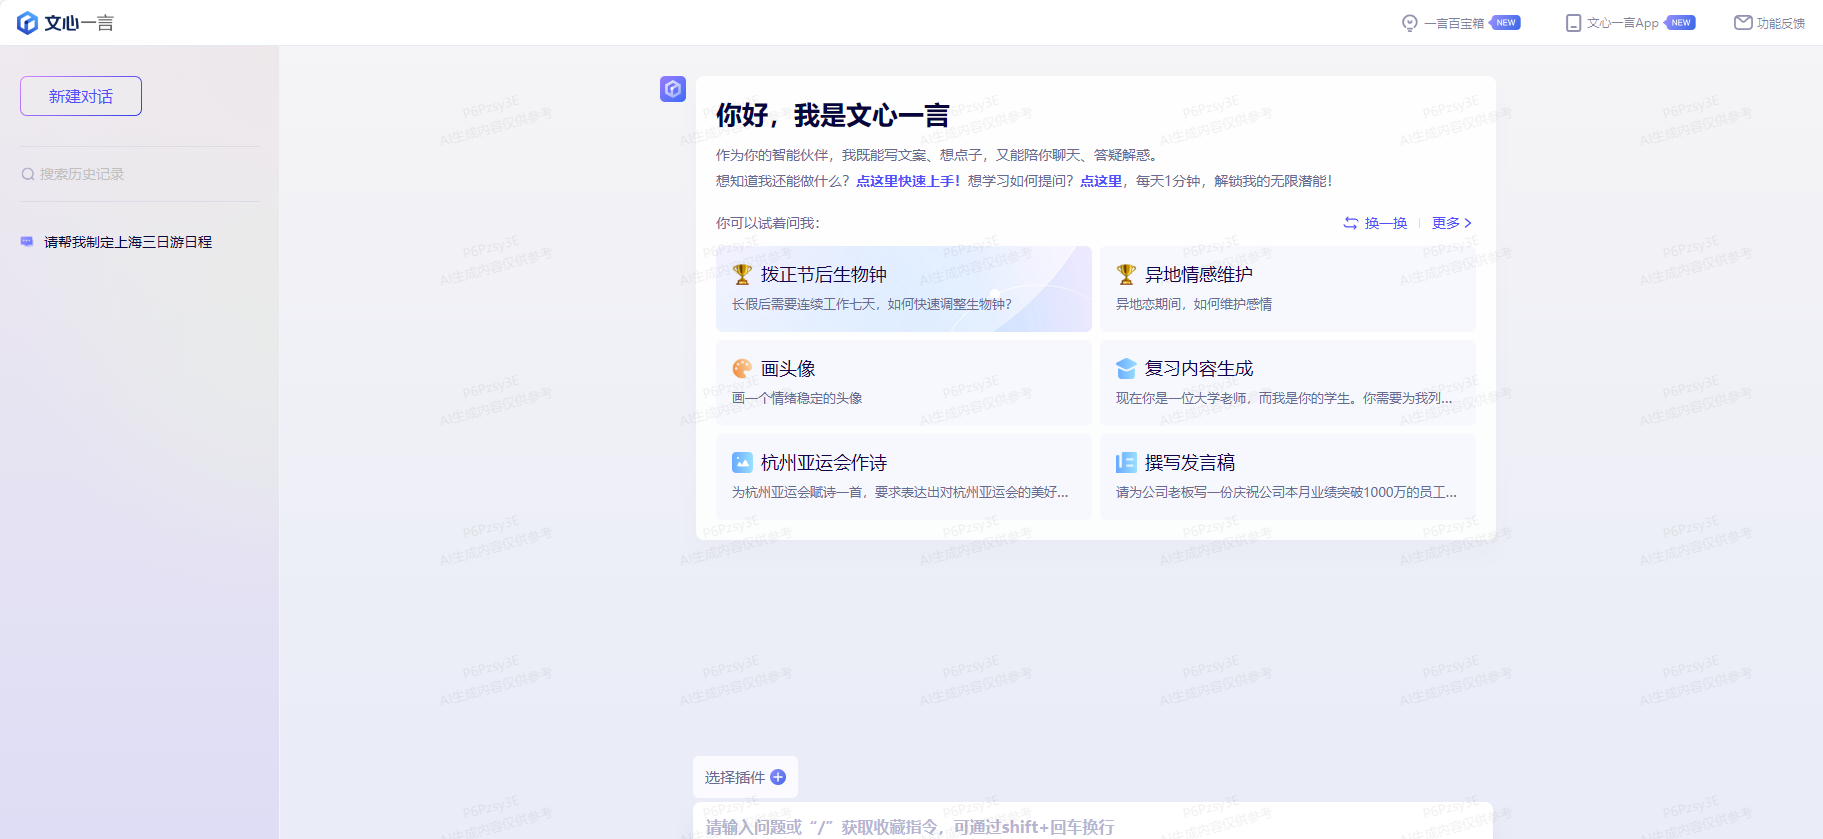Click the 你可以试着问我 label

point(768,223)
